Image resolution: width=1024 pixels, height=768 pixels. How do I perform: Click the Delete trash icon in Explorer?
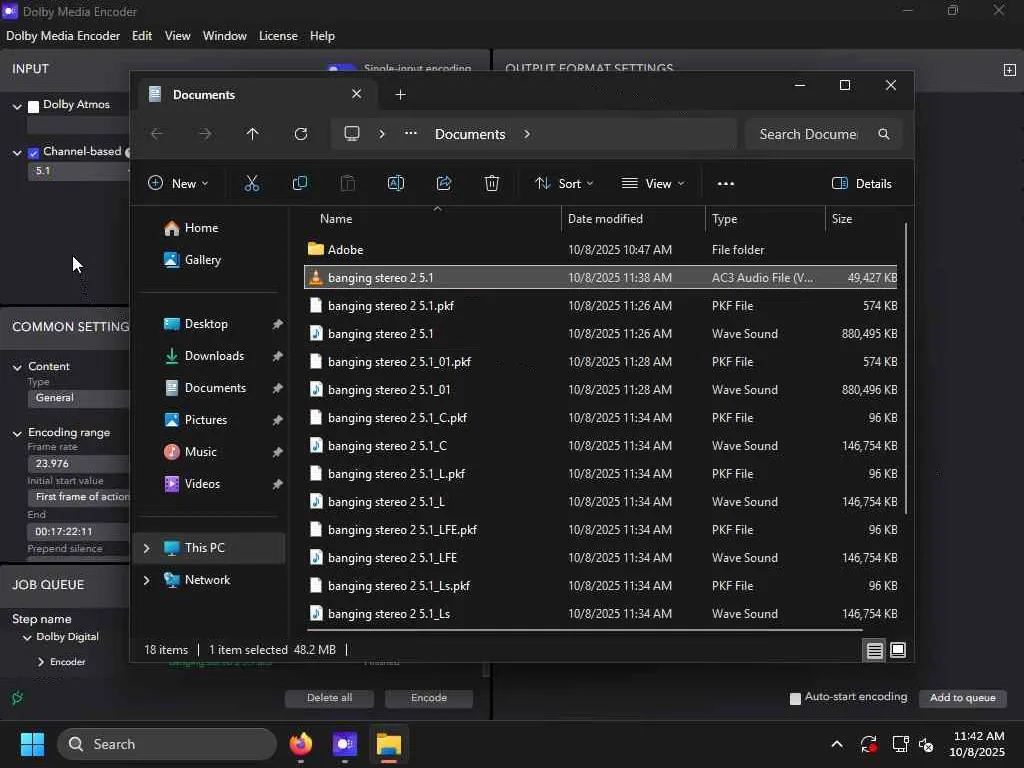(x=492, y=184)
